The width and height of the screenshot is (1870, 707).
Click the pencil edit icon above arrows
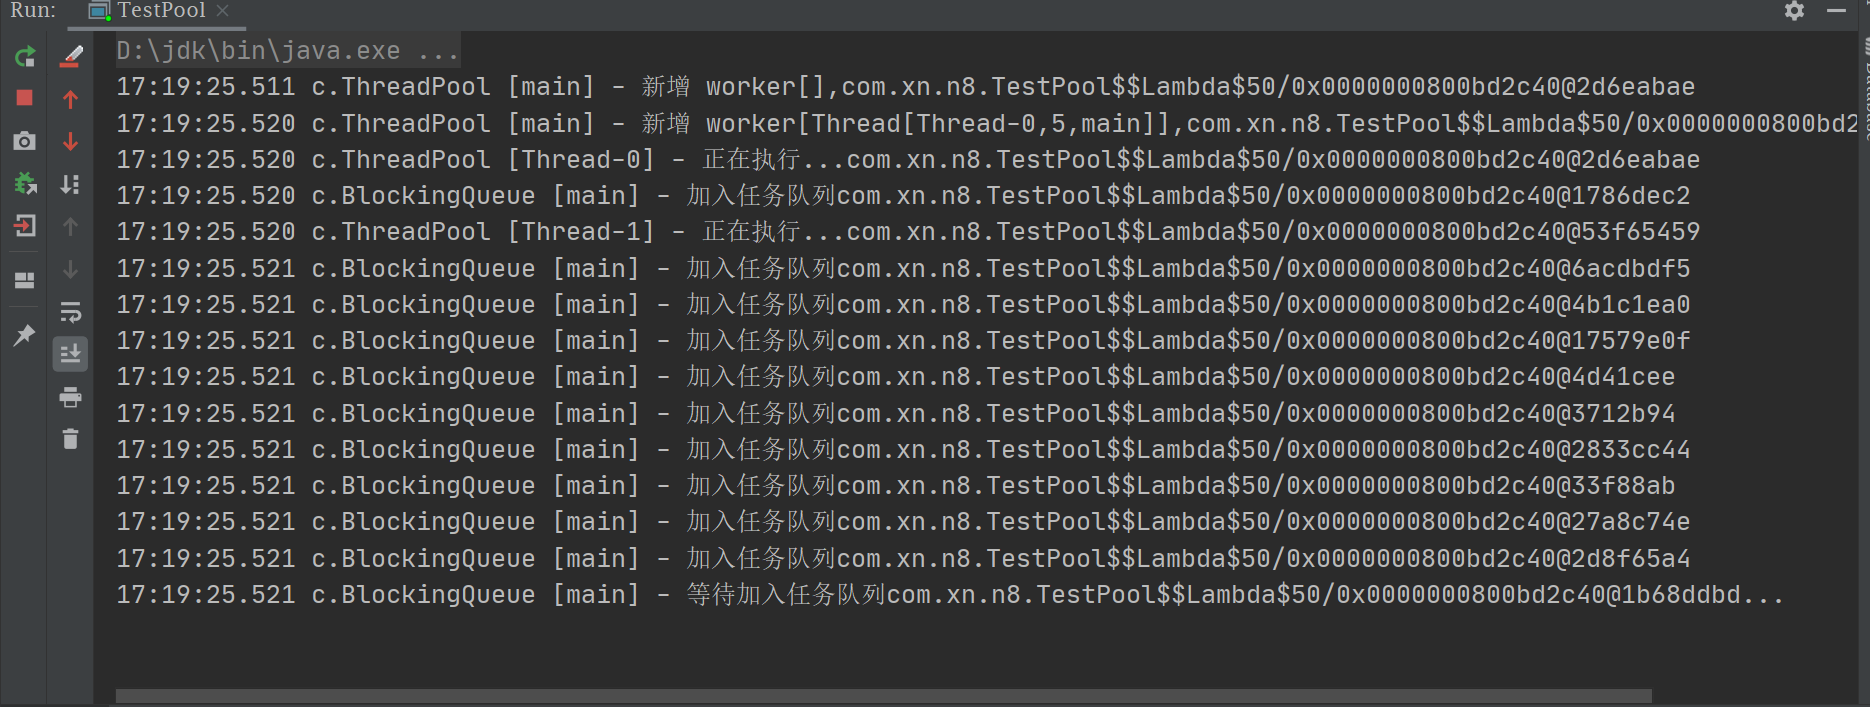[x=71, y=56]
